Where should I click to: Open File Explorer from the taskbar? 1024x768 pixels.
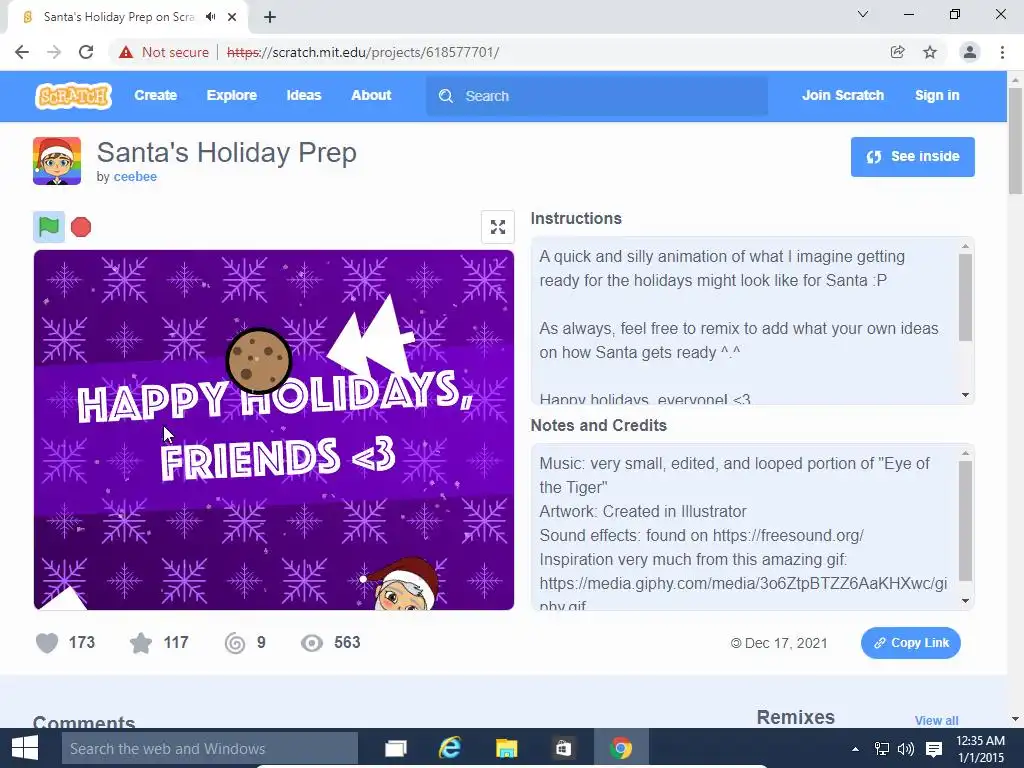506,748
